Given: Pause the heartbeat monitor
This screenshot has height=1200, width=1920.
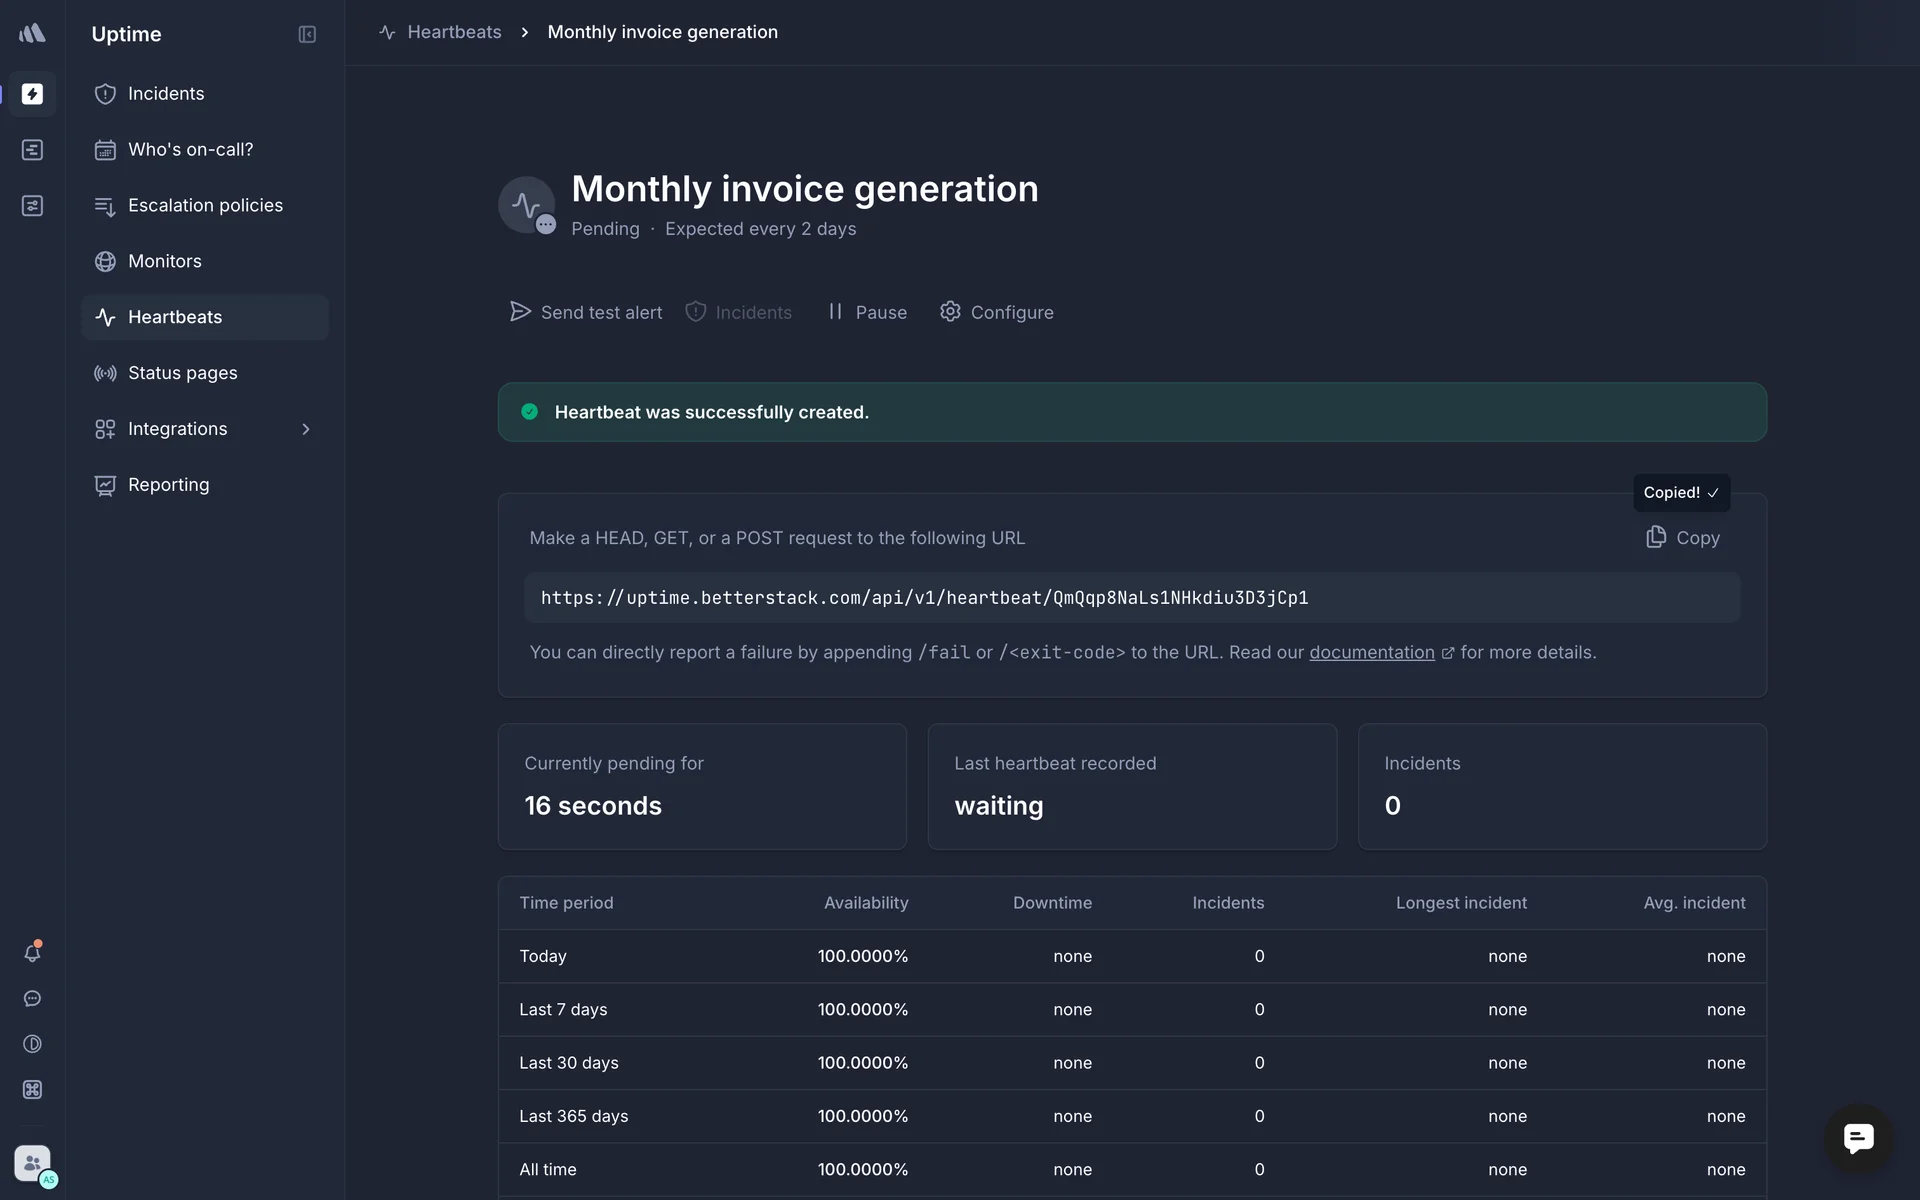Looking at the screenshot, I should point(867,312).
